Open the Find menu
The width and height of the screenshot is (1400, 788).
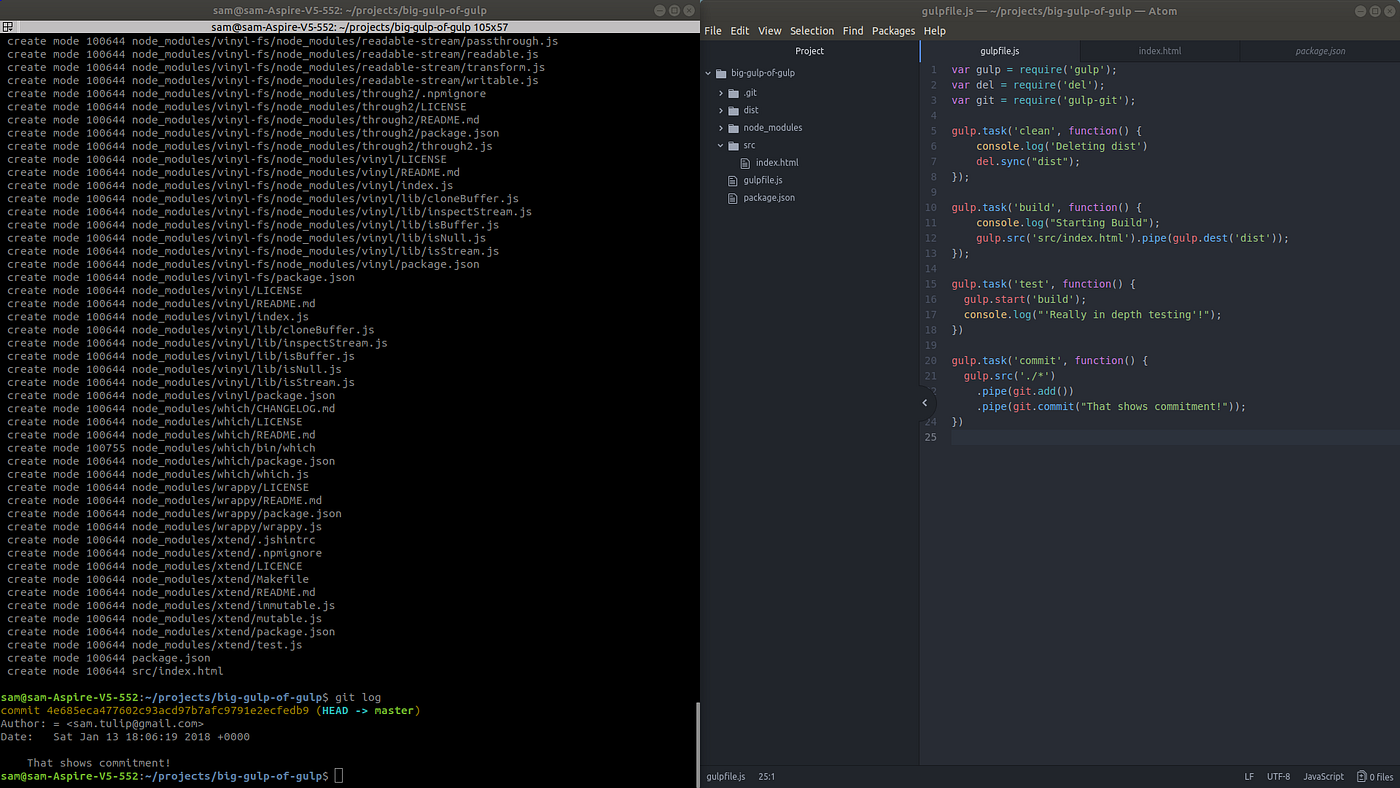coord(852,31)
